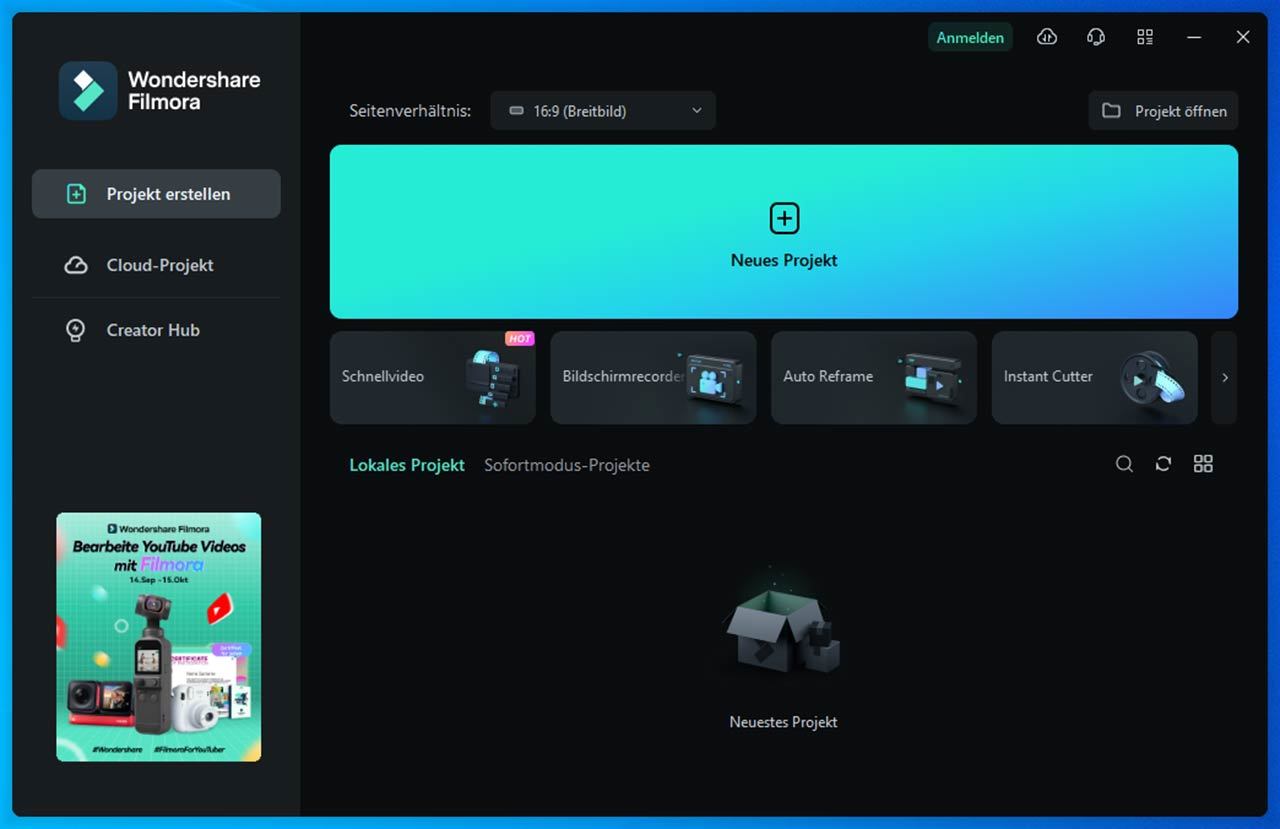Open Cloud-Projekt section
The image size is (1280, 829).
click(x=156, y=265)
